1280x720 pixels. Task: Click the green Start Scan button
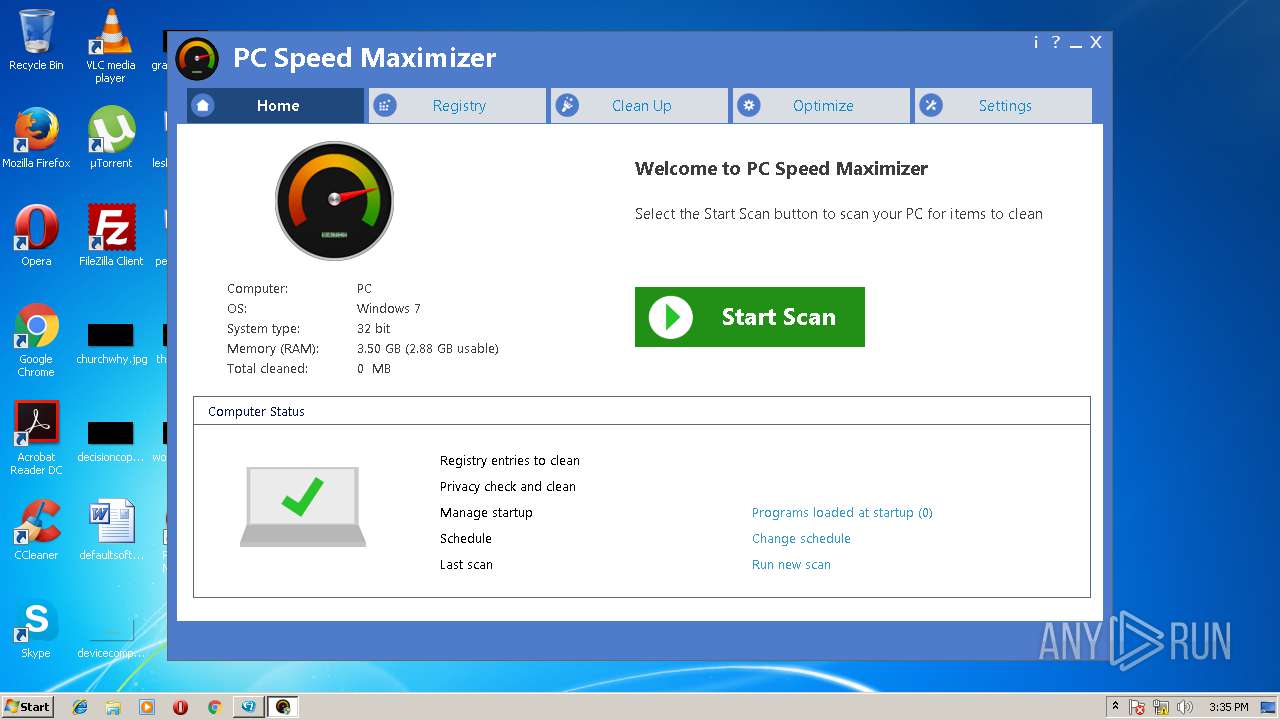click(750, 317)
